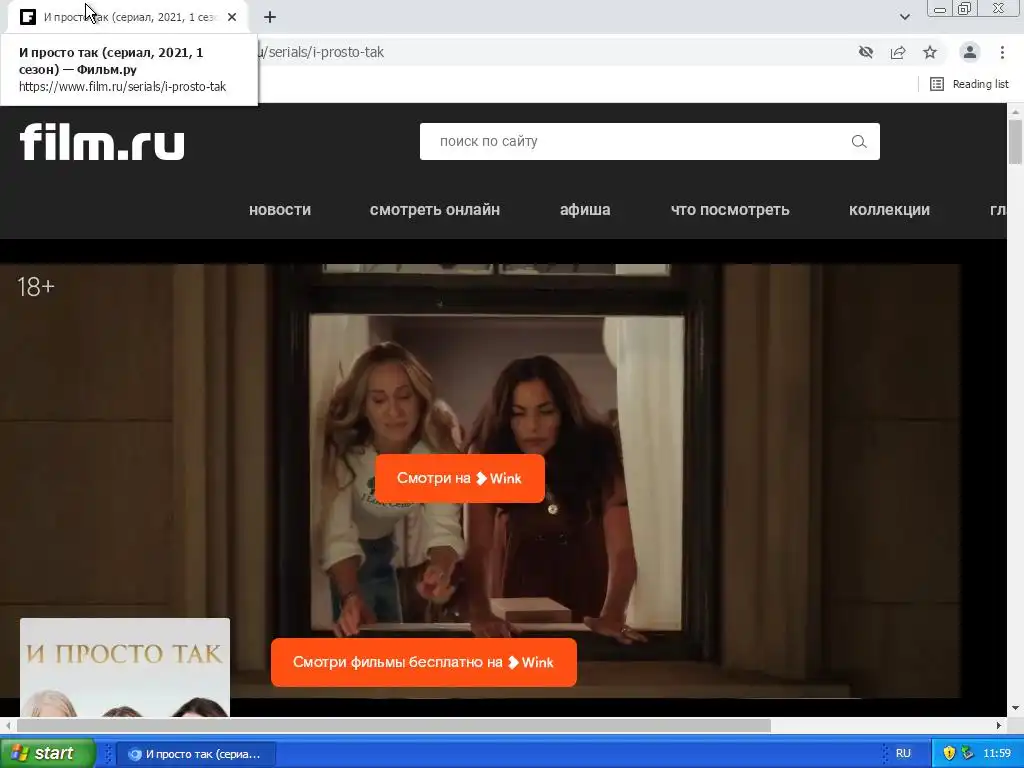Click the network tray icon beside the clock
The width and height of the screenshot is (1024, 768).
[x=967, y=754]
